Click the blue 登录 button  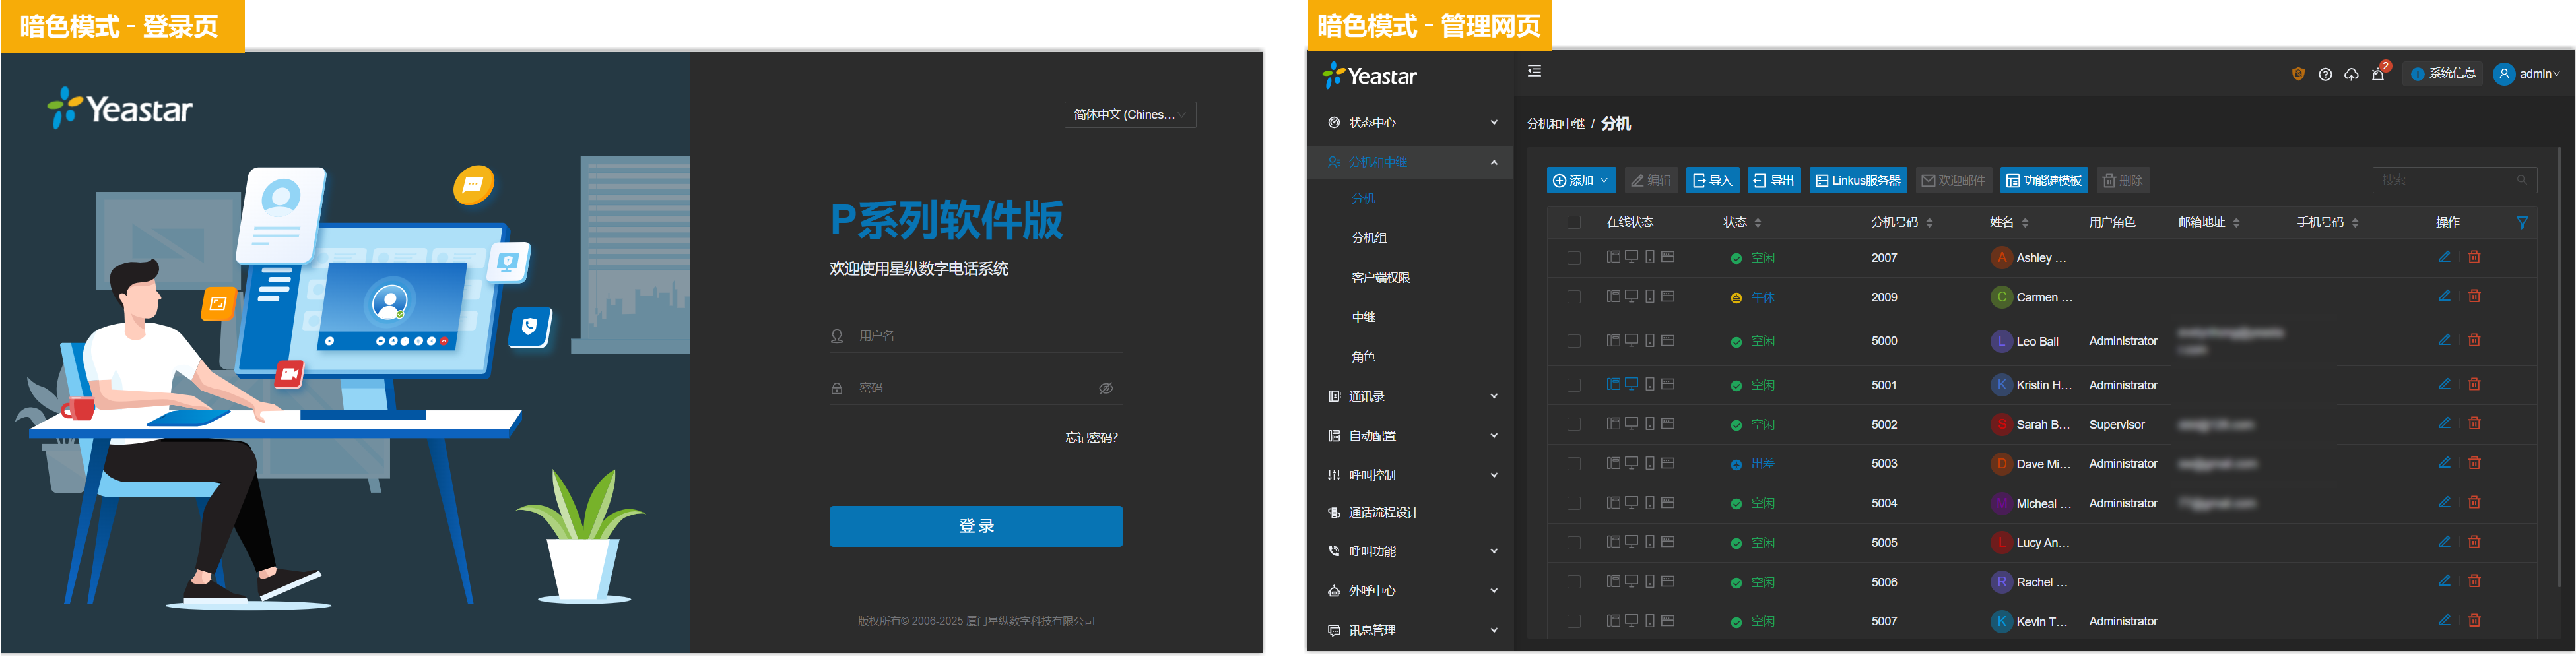975,526
